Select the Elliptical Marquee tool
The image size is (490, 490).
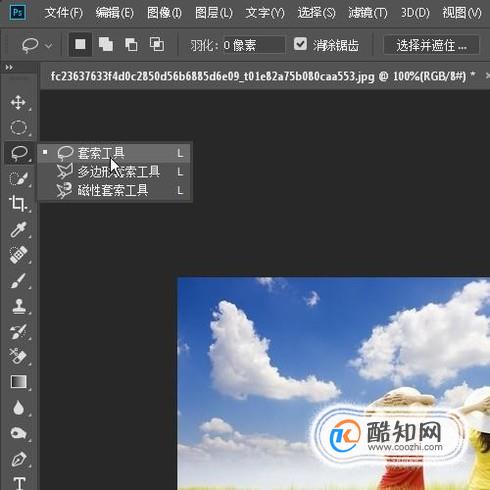[18, 127]
